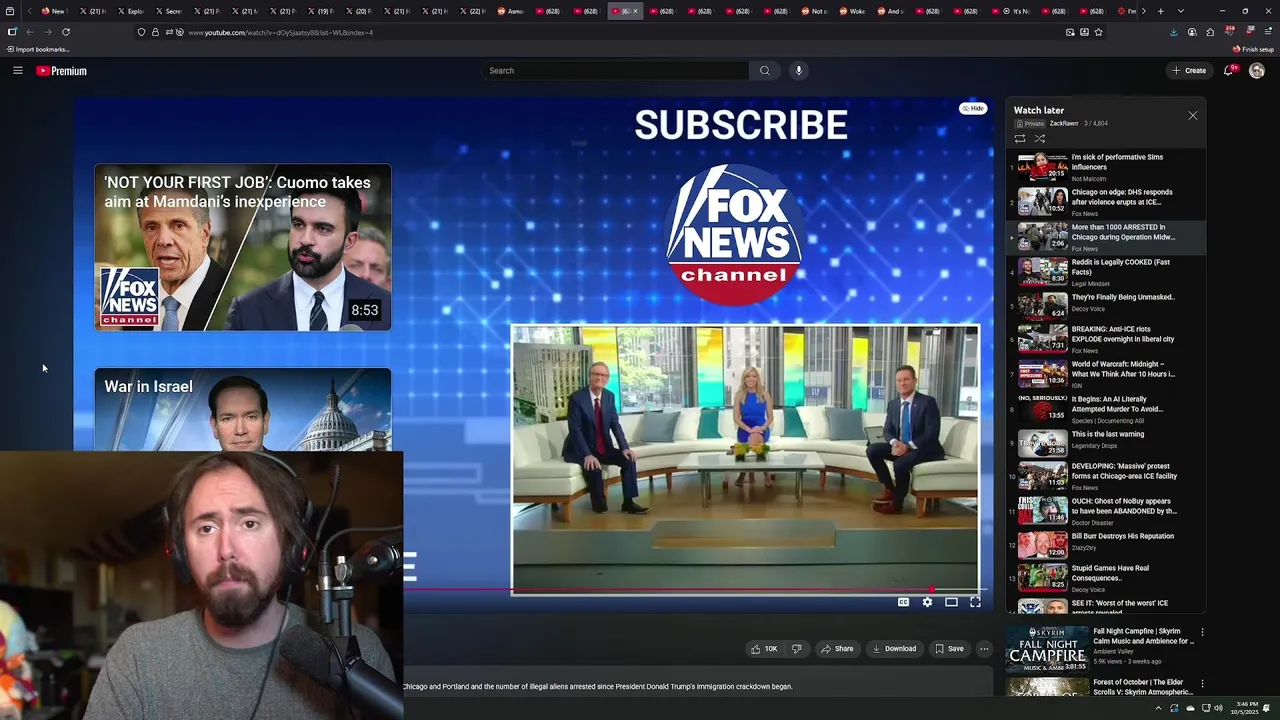Open the account avatar menu
1280x720 pixels.
coord(1257,70)
